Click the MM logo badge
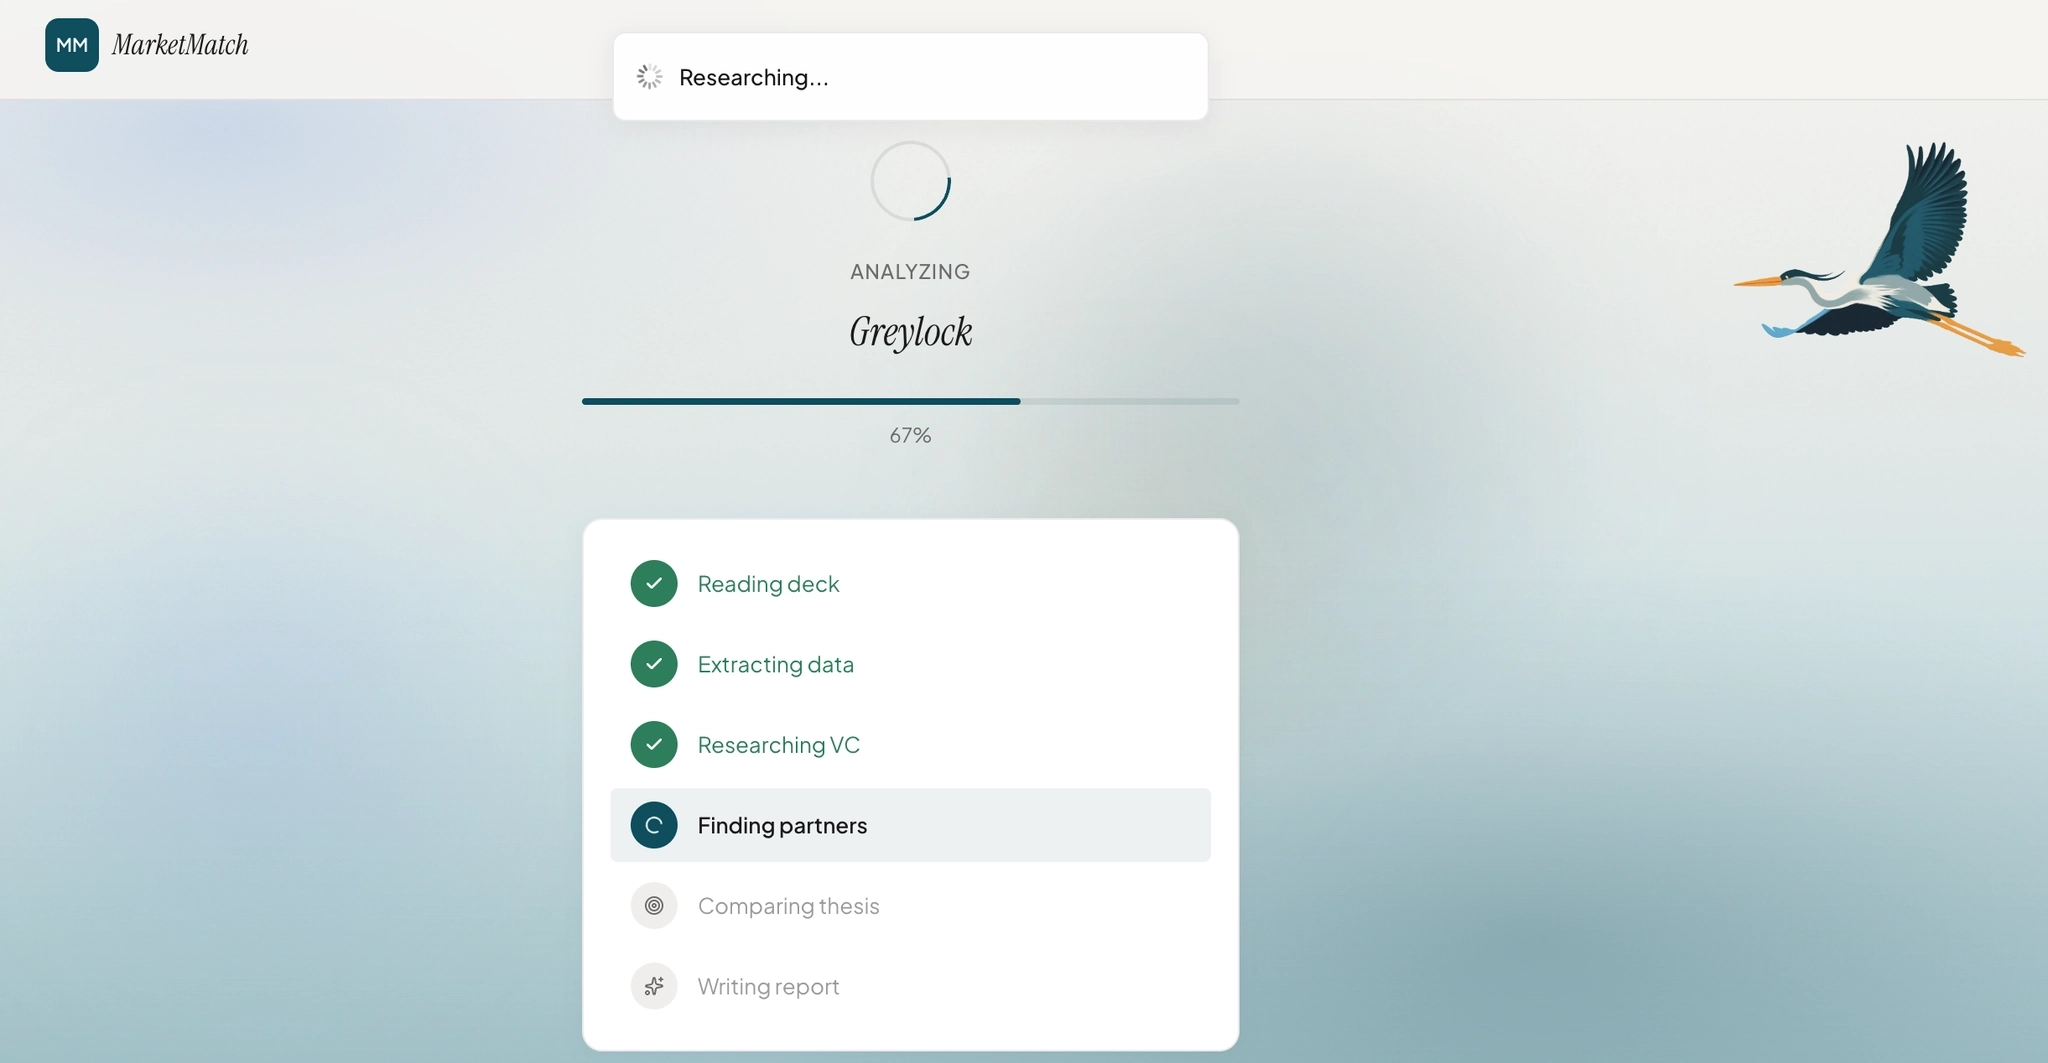Image resolution: width=2048 pixels, height=1063 pixels. pyautogui.click(x=72, y=45)
